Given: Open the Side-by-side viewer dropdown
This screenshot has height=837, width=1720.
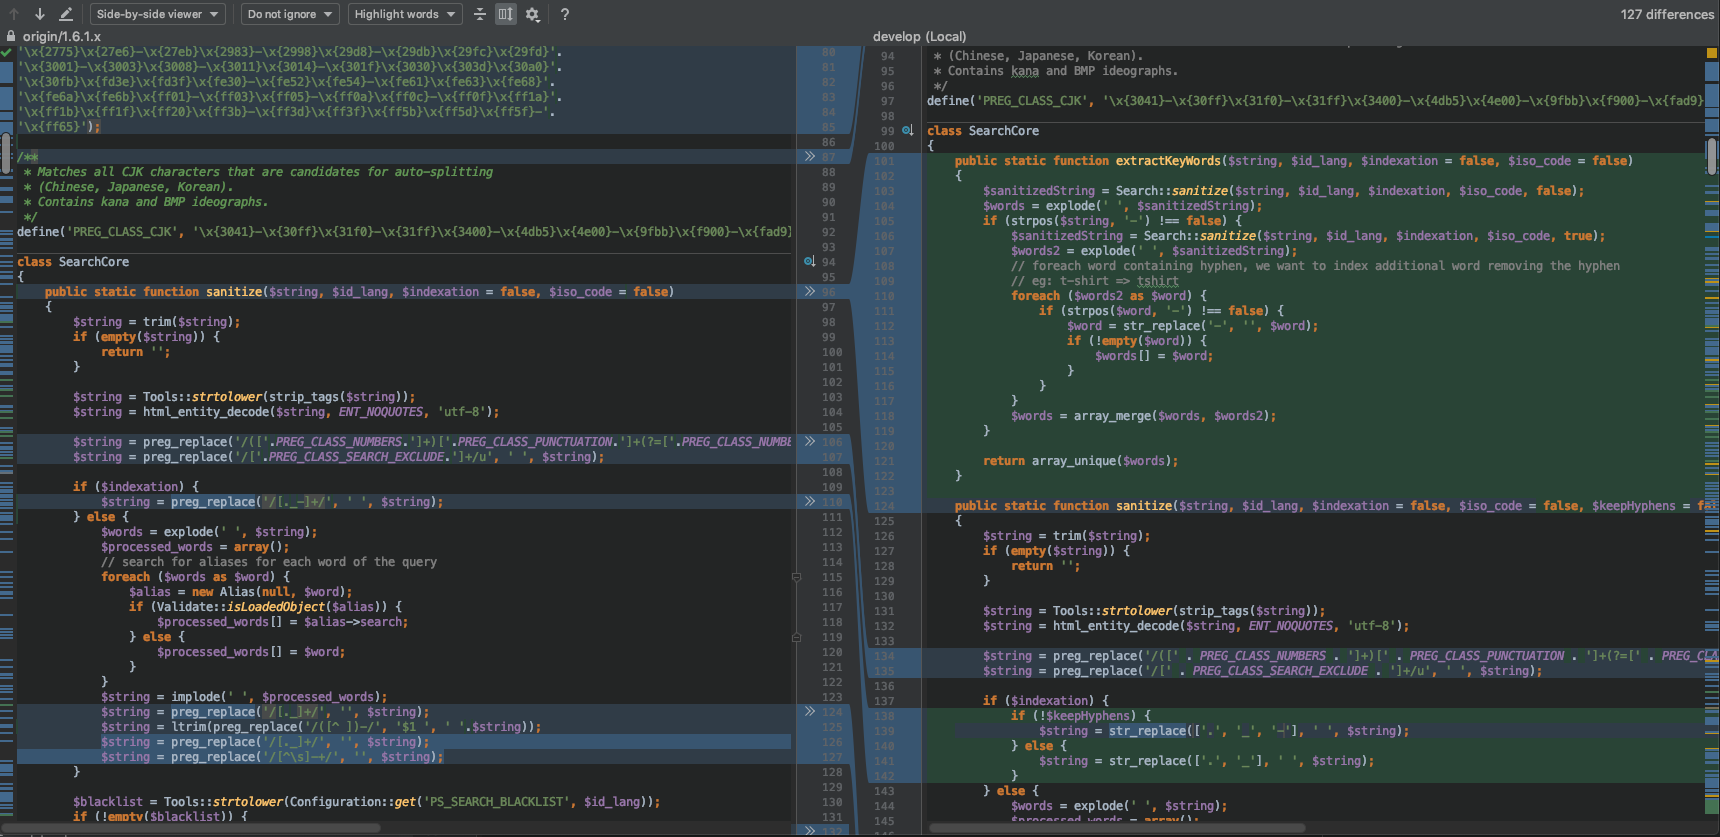Looking at the screenshot, I should coord(157,14).
